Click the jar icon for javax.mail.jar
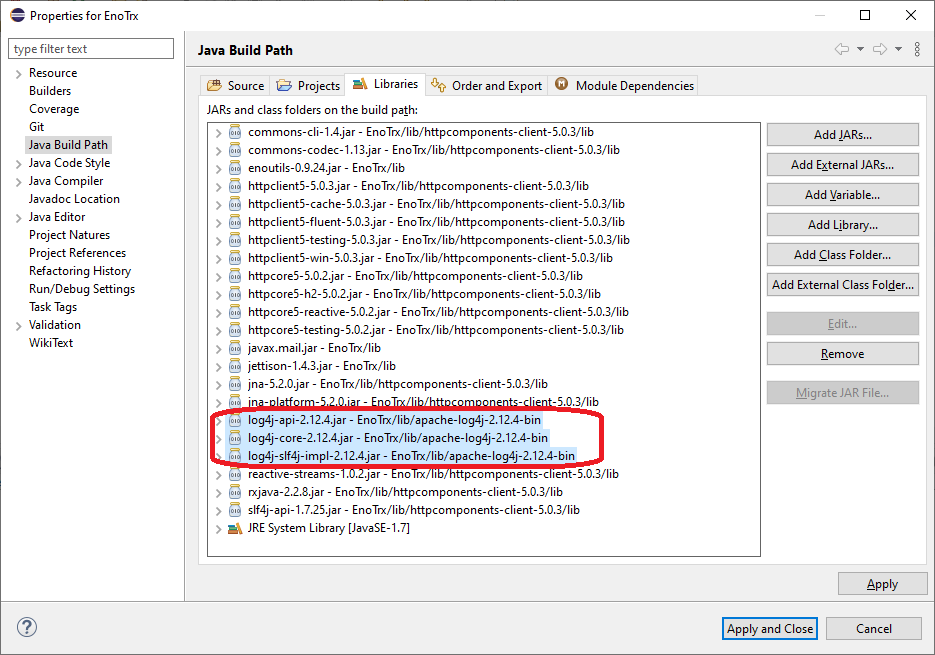The width and height of the screenshot is (935, 655). point(236,348)
